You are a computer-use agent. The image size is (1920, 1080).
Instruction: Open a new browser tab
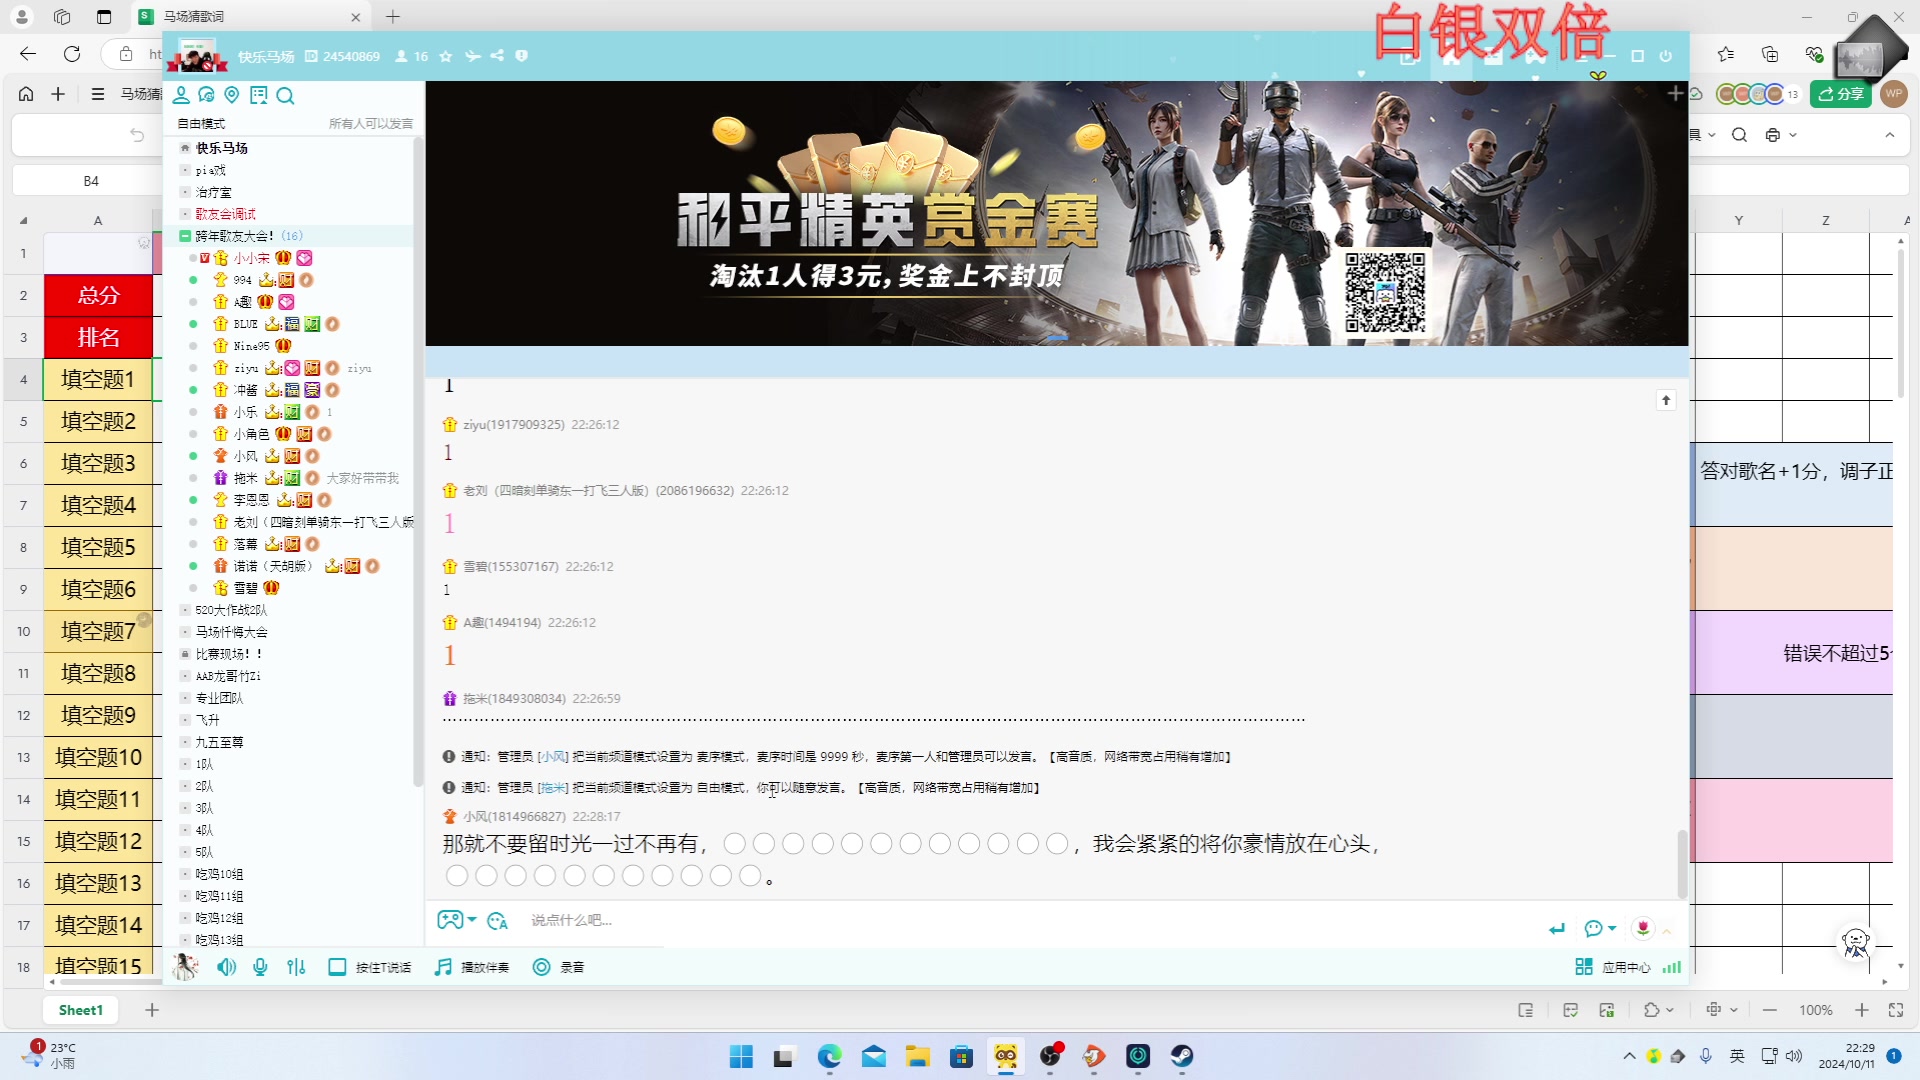coord(393,17)
